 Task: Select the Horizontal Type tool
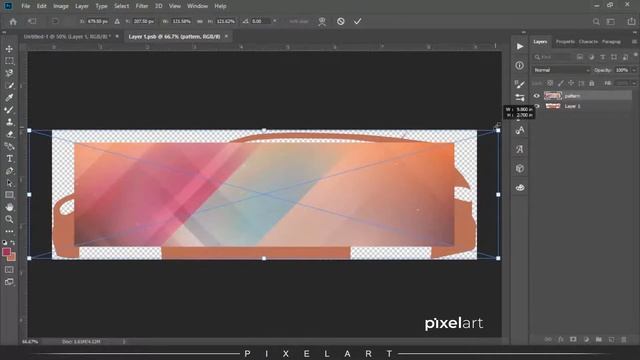(9, 159)
